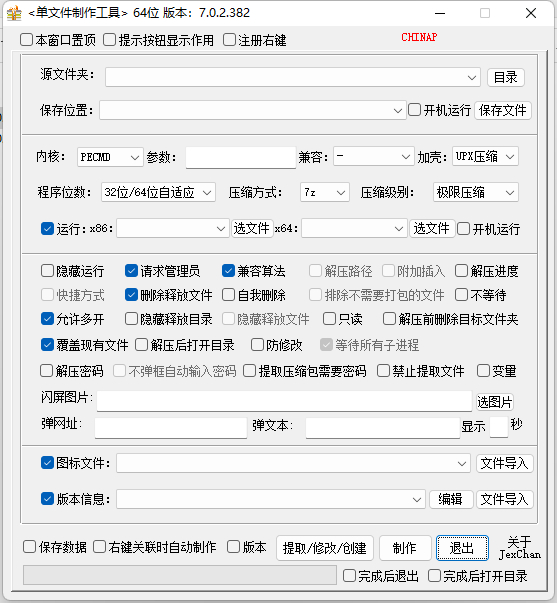The width and height of the screenshot is (557, 603).
Task: Click the 参数 input field
Action: tap(241, 157)
